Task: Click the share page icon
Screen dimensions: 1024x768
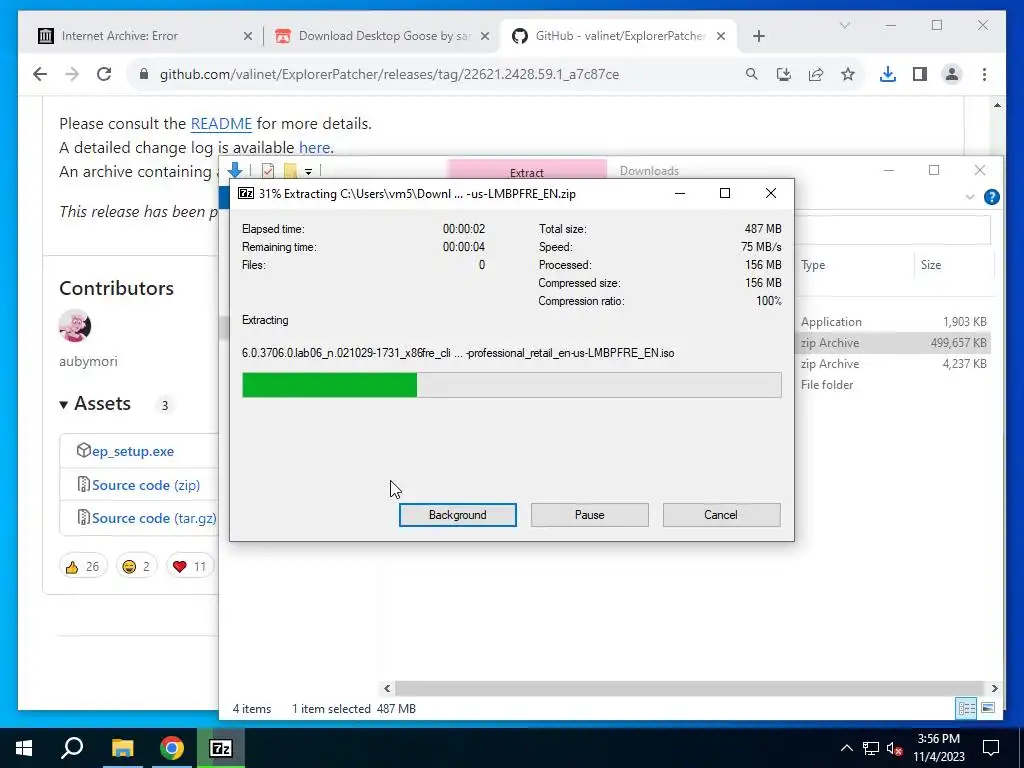Action: pyautogui.click(x=816, y=74)
